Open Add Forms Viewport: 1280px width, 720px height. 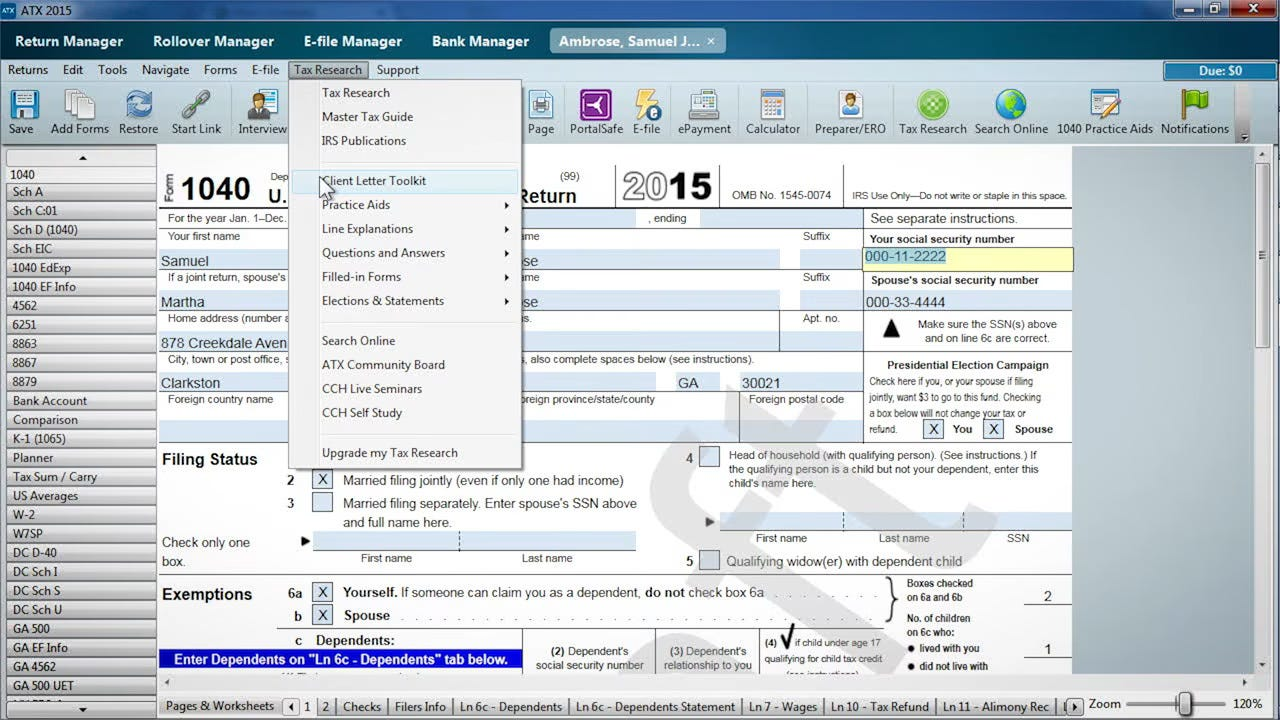tap(78, 110)
